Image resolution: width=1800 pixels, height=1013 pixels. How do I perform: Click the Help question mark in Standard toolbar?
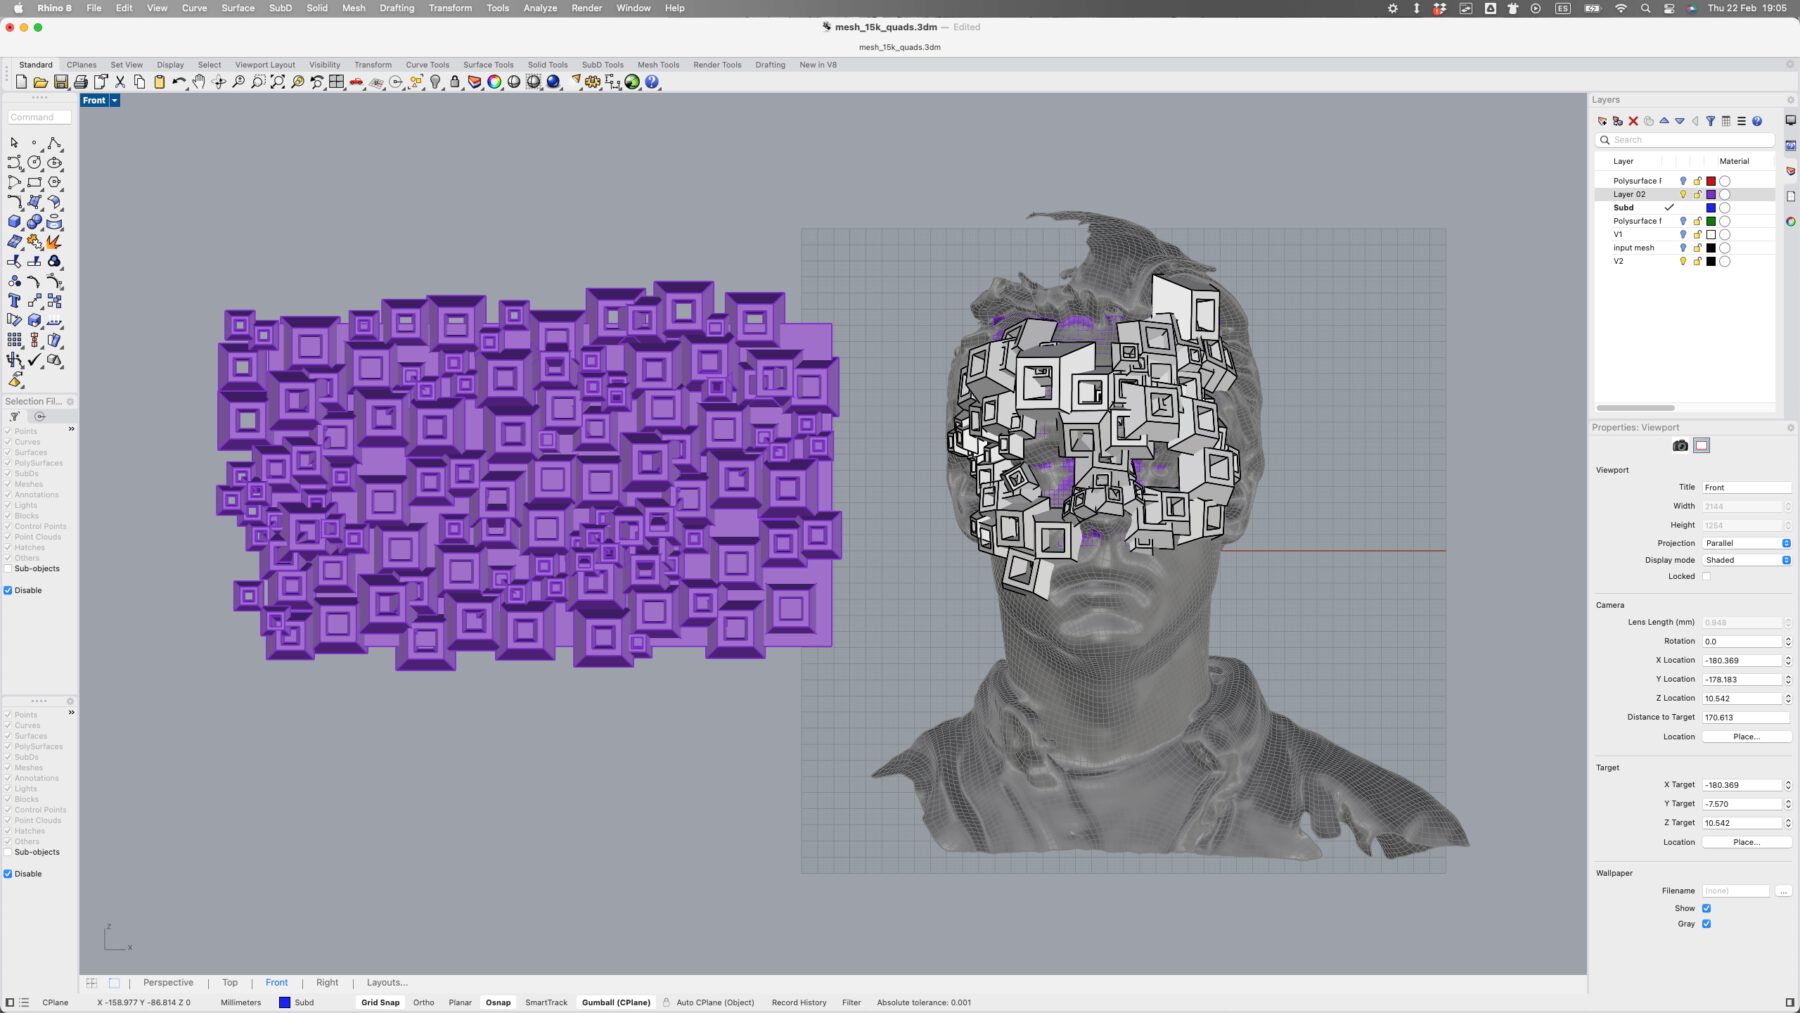click(x=652, y=82)
